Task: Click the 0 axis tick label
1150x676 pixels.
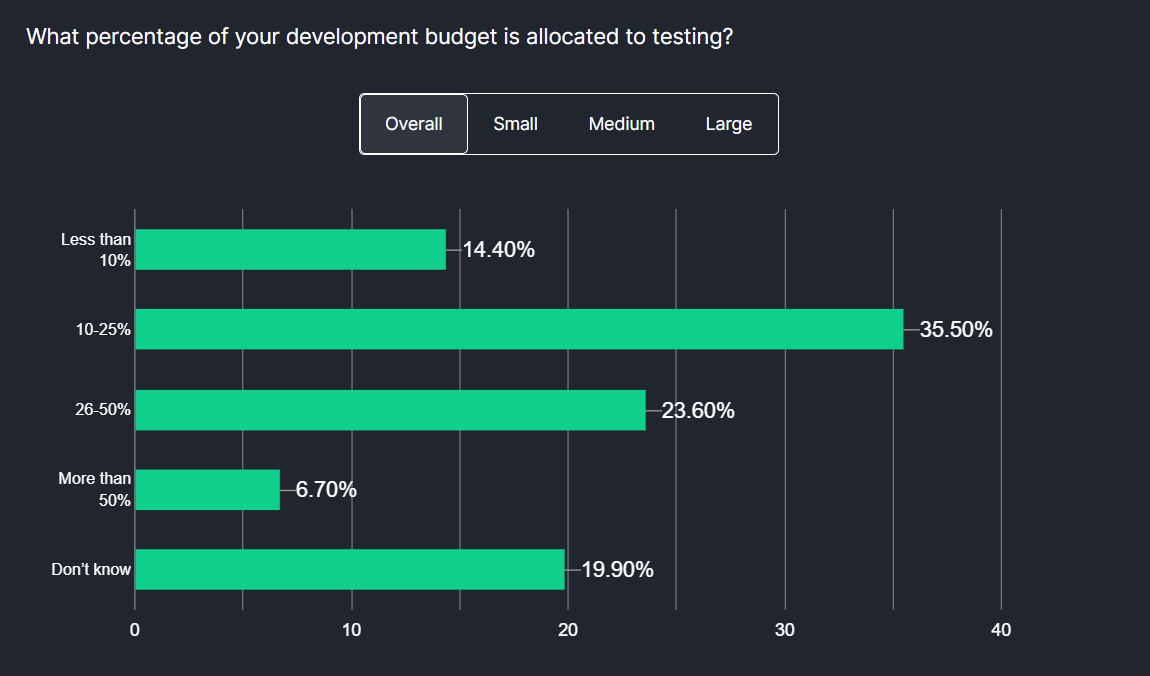Action: 134,630
